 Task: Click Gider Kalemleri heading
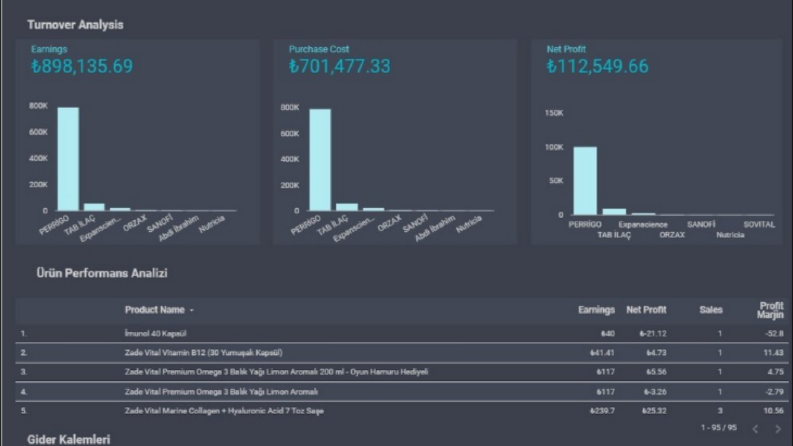[69, 439]
